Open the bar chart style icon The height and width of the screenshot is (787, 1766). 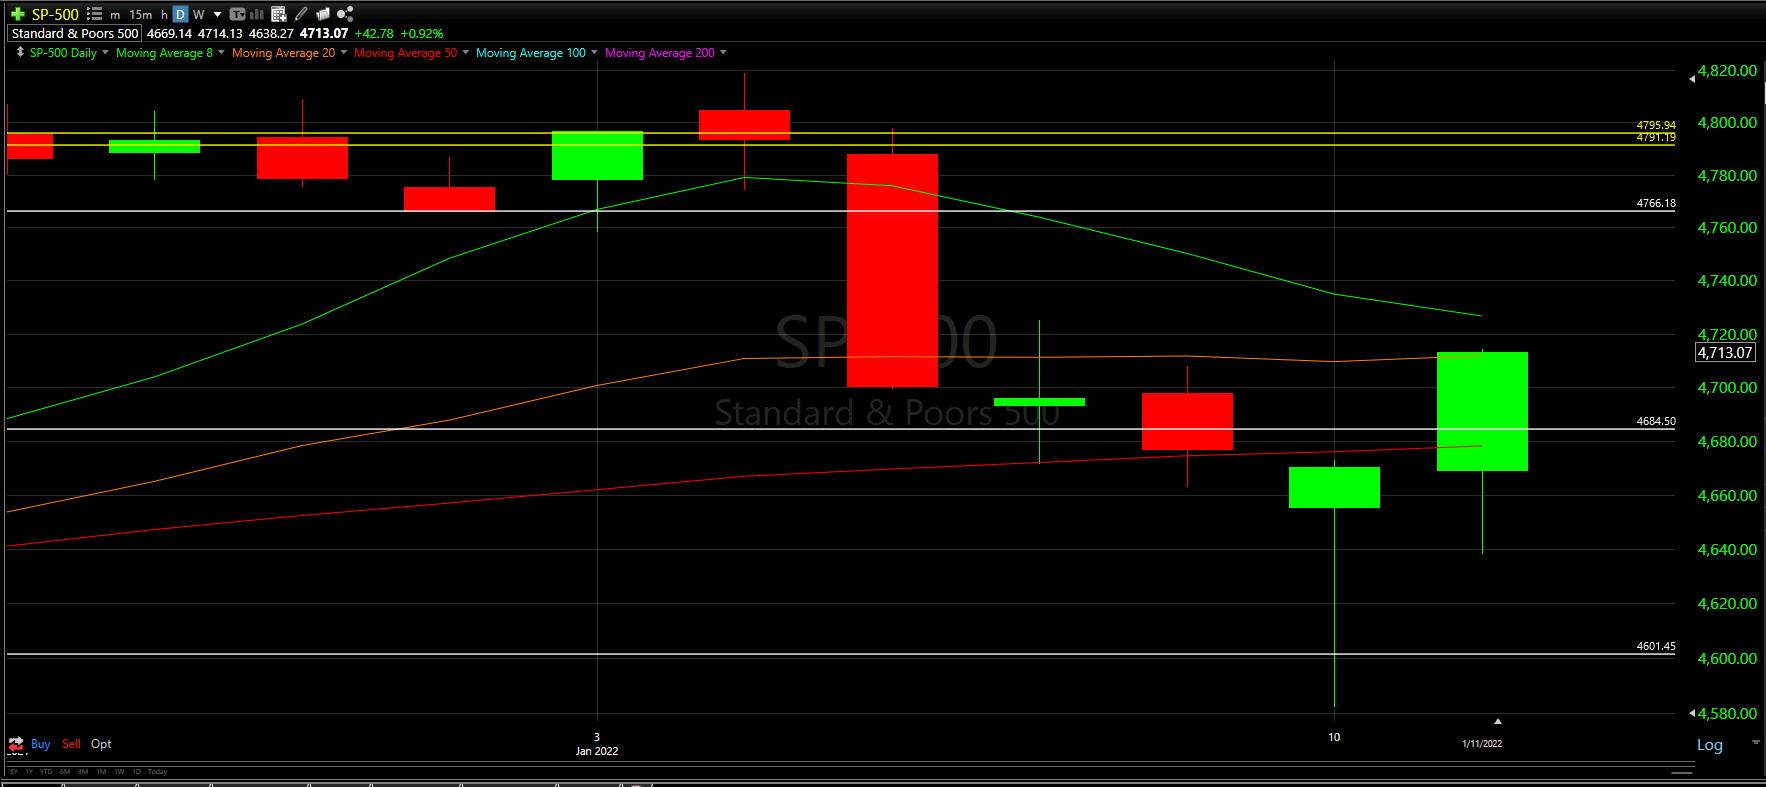[x=257, y=14]
